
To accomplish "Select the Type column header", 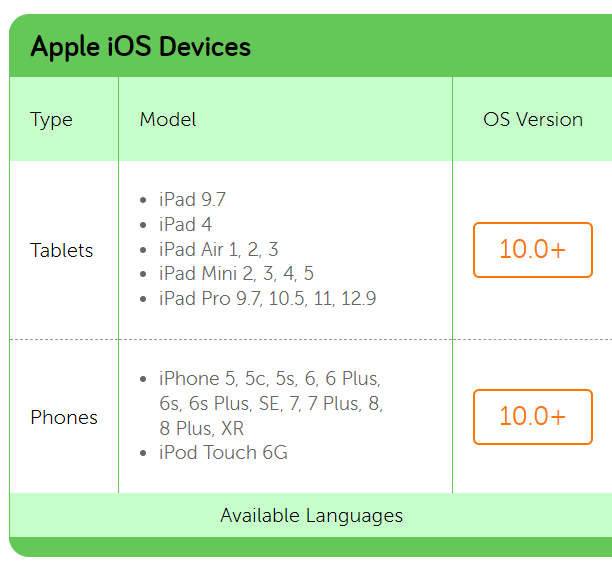I will (51, 119).
